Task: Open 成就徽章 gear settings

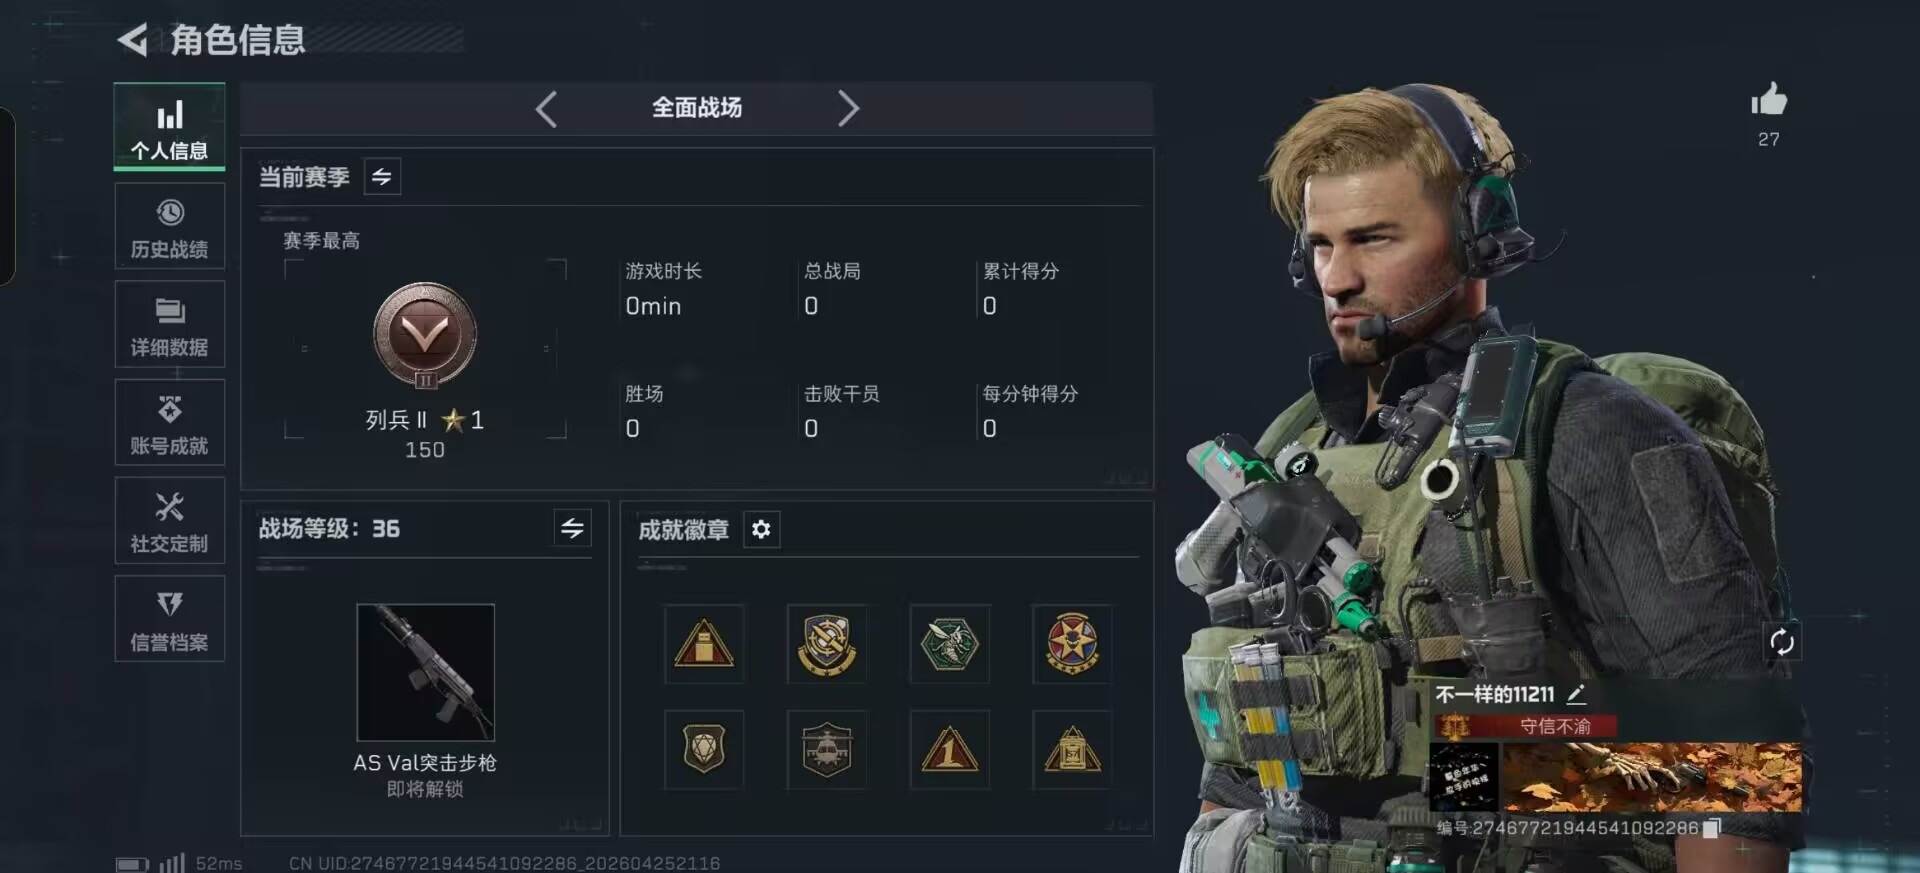Action: click(761, 529)
